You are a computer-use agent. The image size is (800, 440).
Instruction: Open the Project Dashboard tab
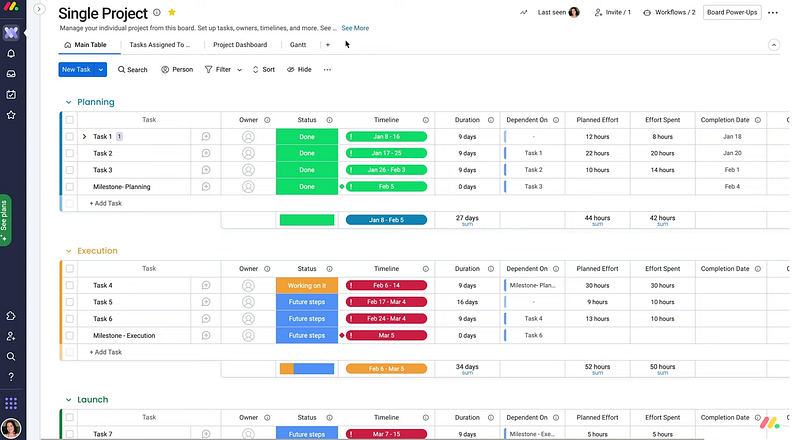240,45
